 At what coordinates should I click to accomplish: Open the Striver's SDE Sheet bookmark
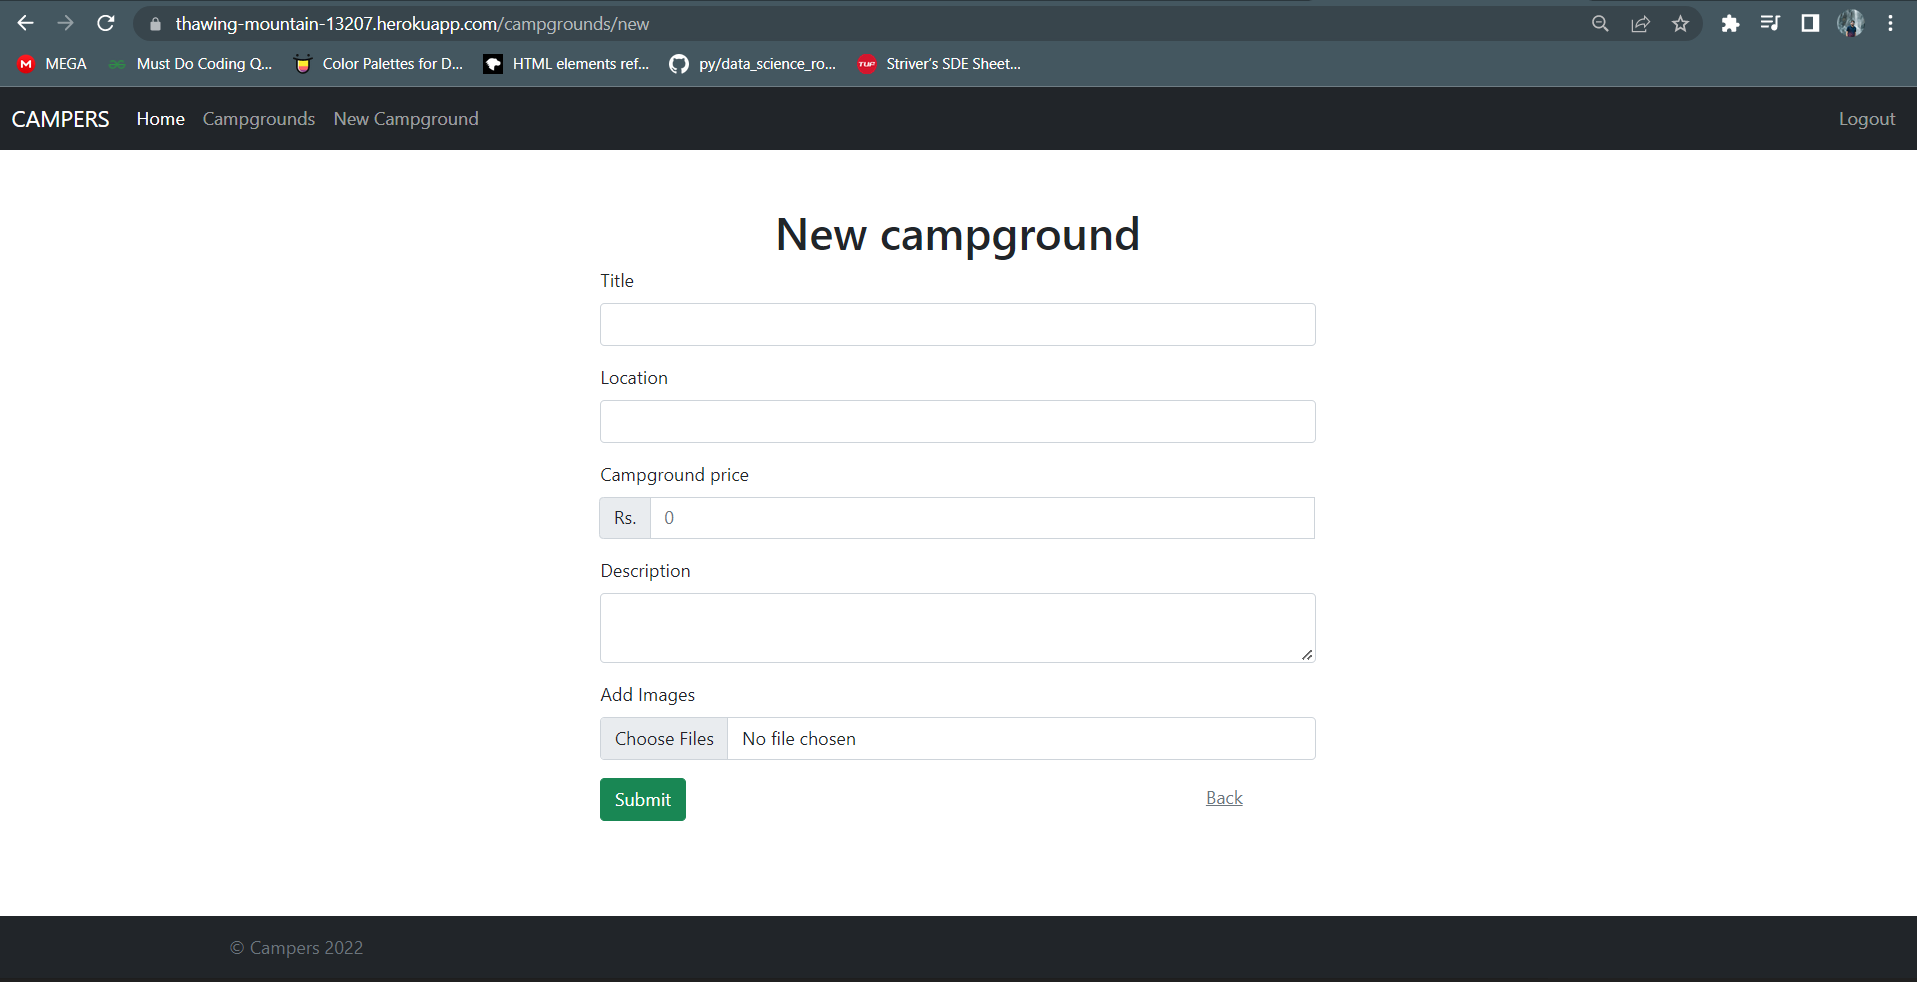click(938, 63)
